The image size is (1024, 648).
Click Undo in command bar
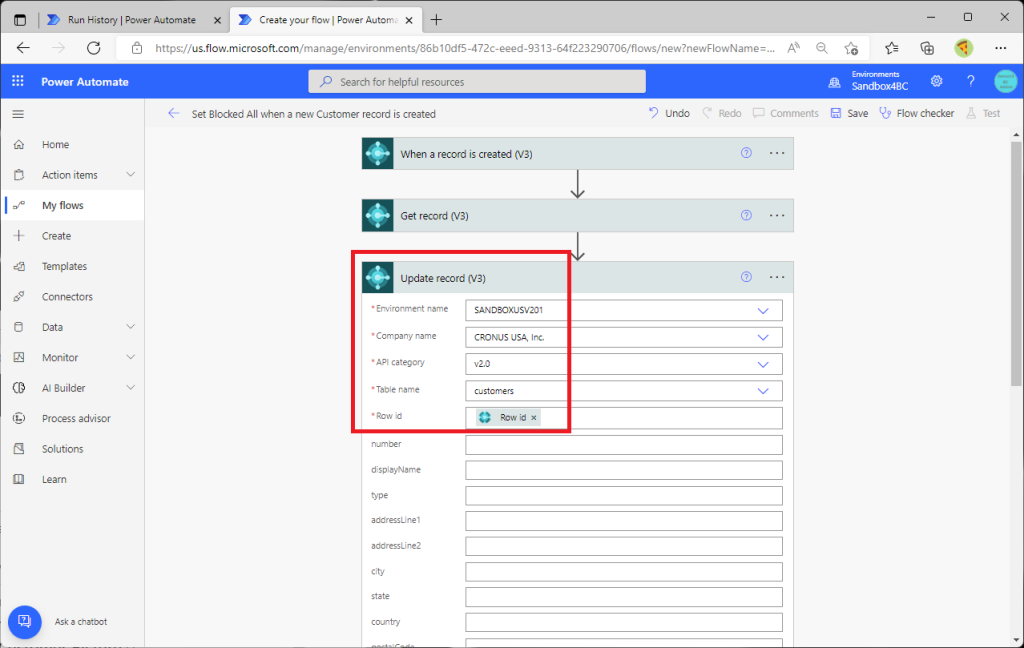click(669, 113)
